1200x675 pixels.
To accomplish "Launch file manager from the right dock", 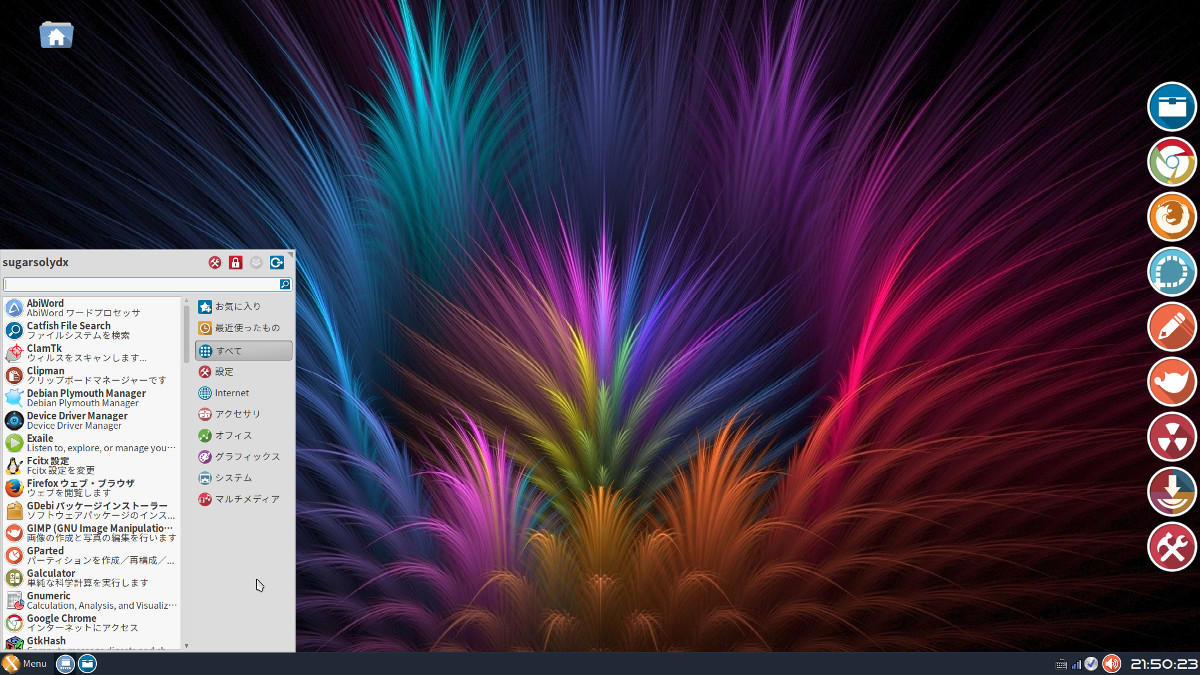I will [x=1172, y=107].
